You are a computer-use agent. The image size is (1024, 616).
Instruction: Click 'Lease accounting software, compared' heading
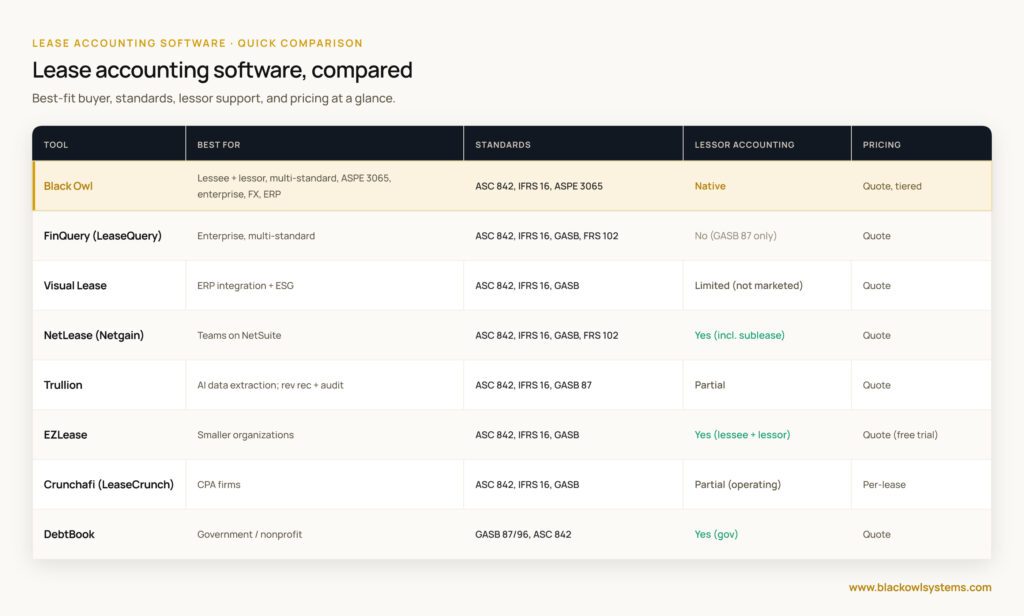click(x=222, y=70)
